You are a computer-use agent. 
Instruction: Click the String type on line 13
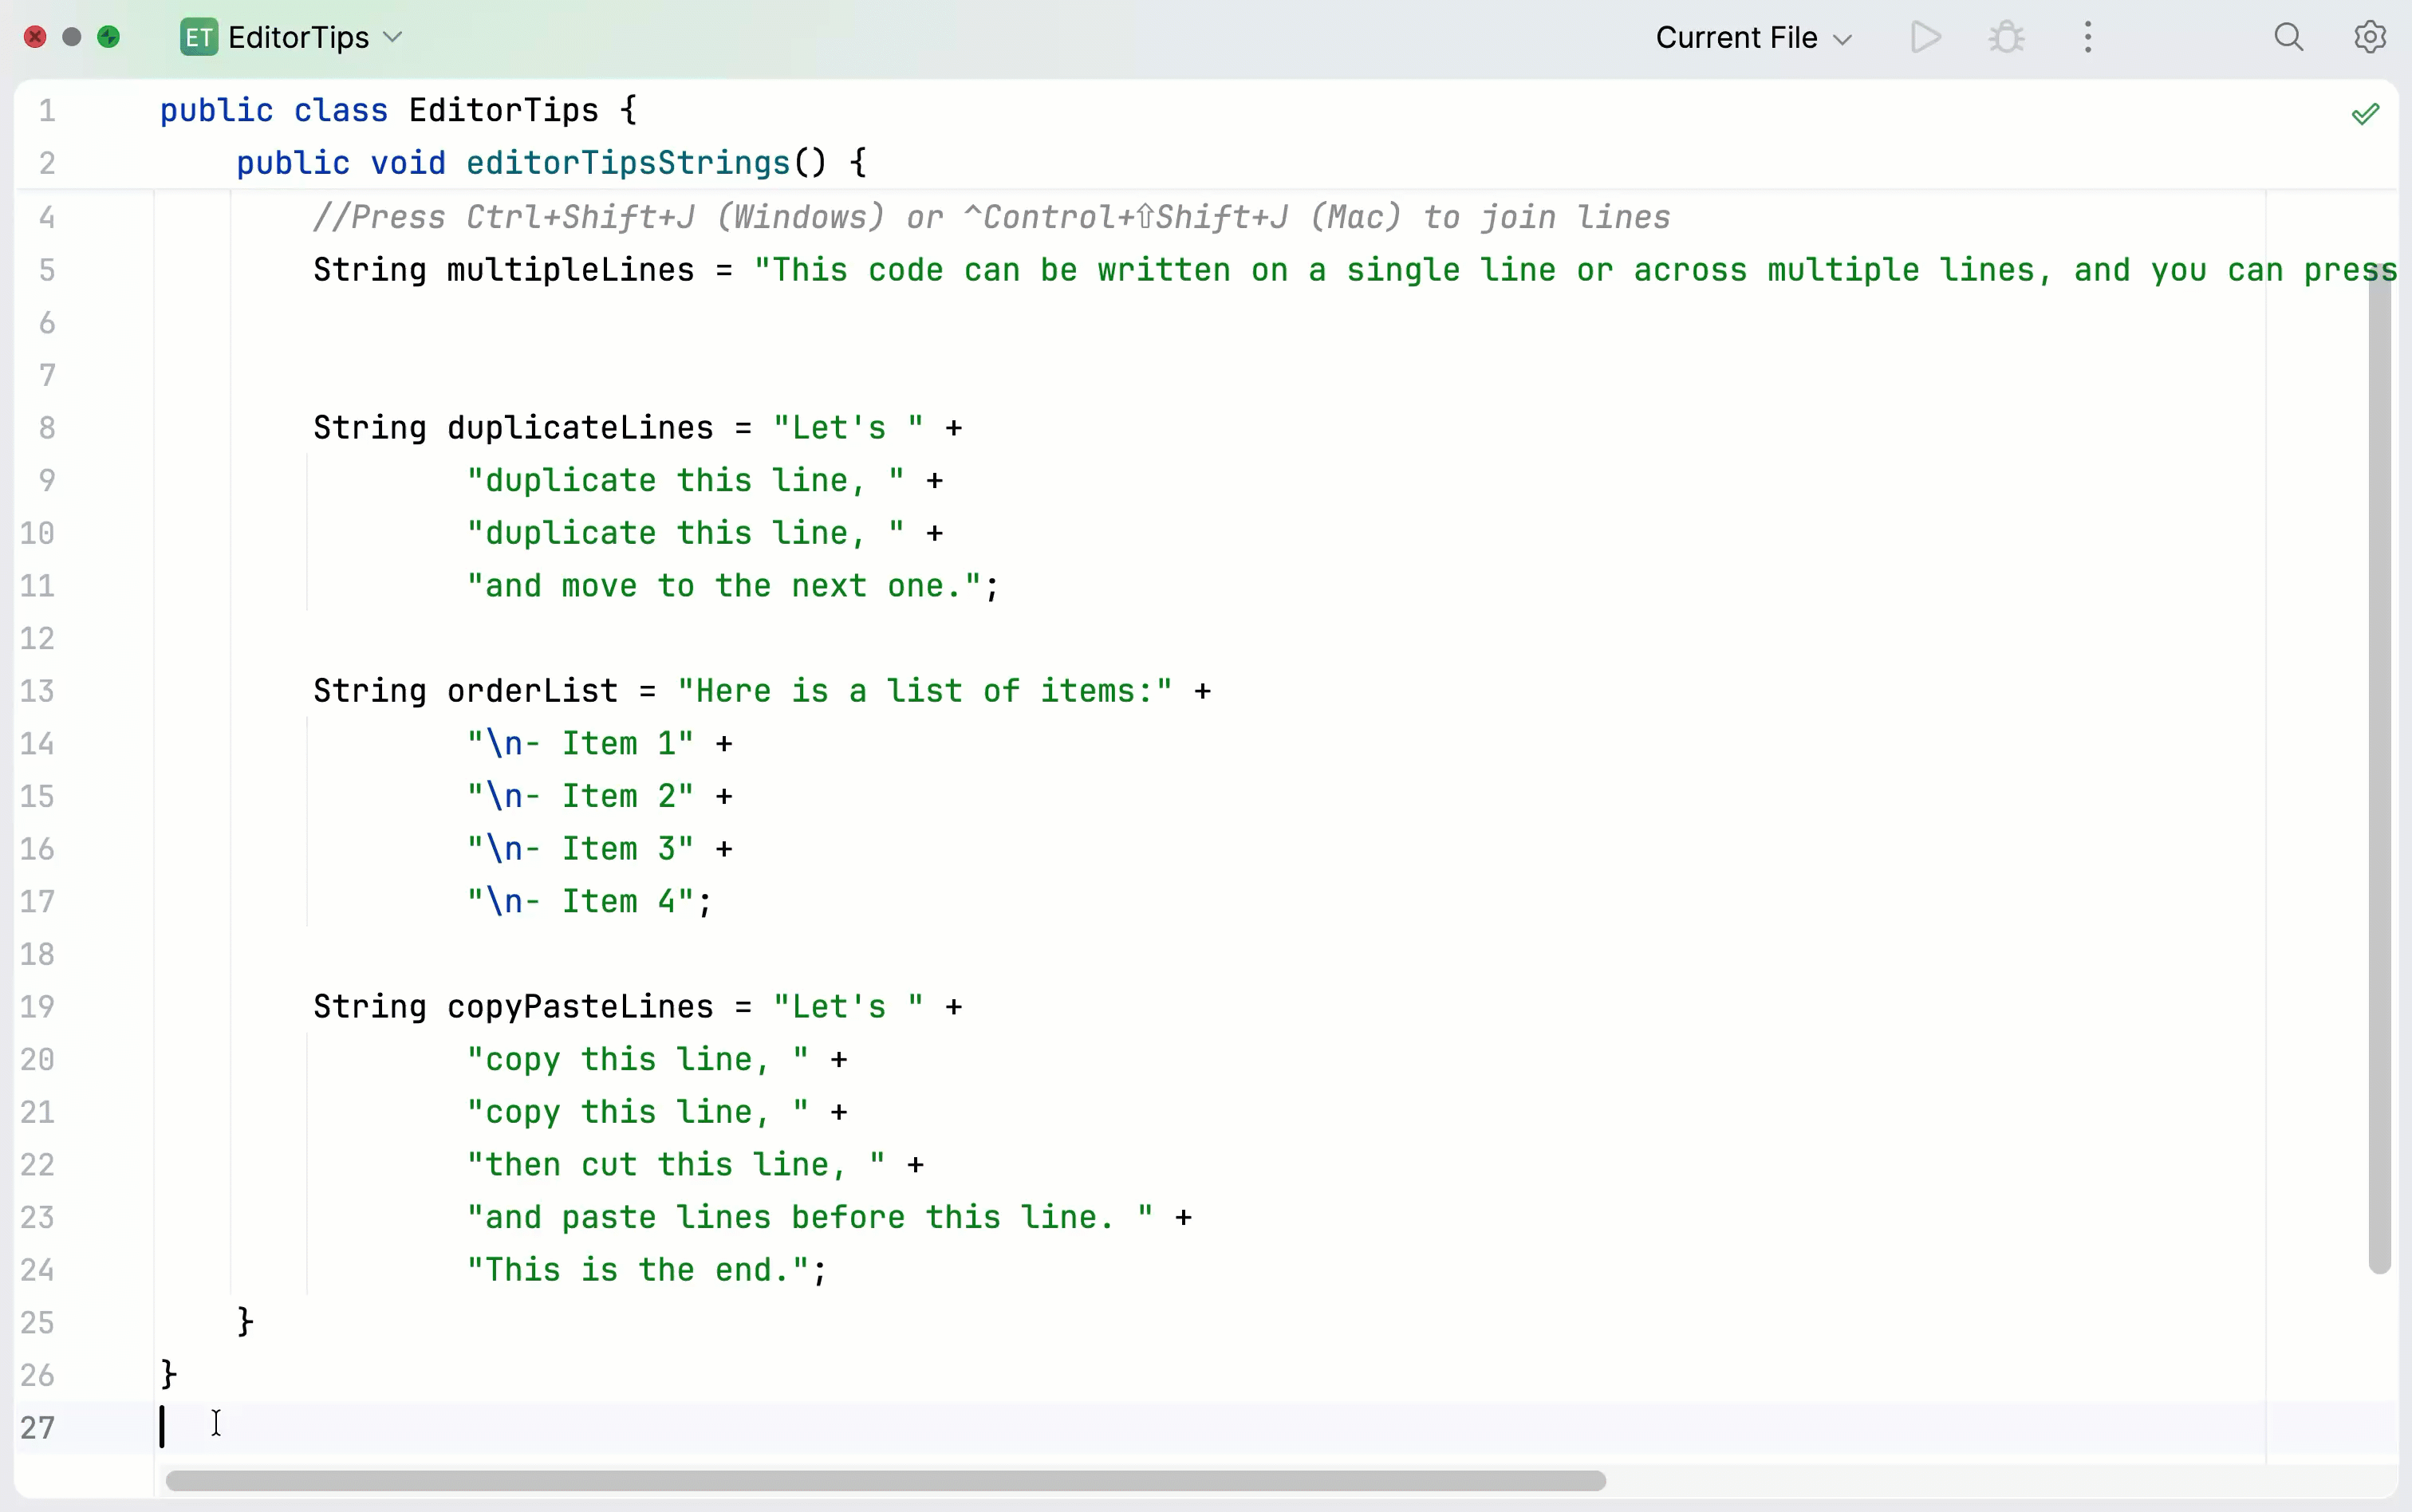tap(370, 691)
